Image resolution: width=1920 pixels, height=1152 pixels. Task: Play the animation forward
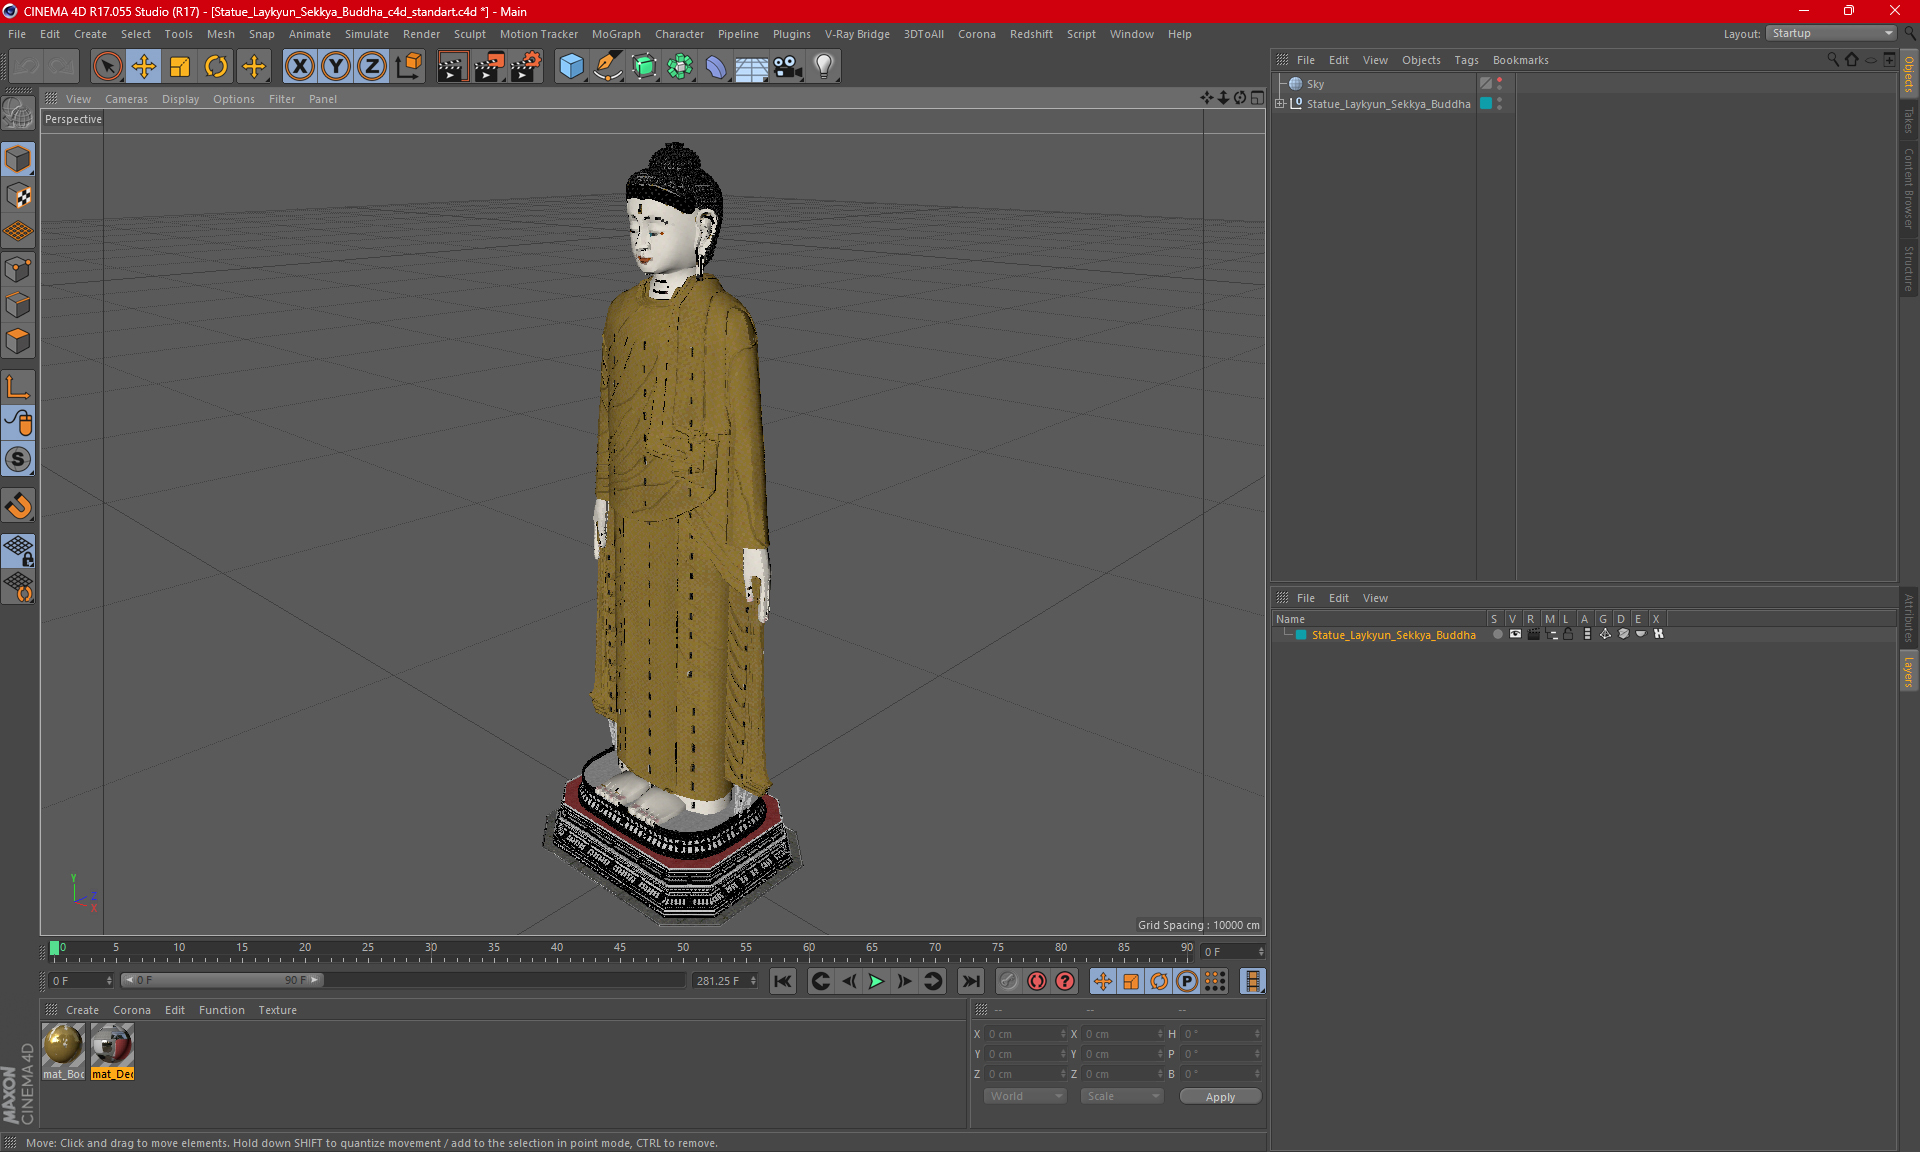876,981
